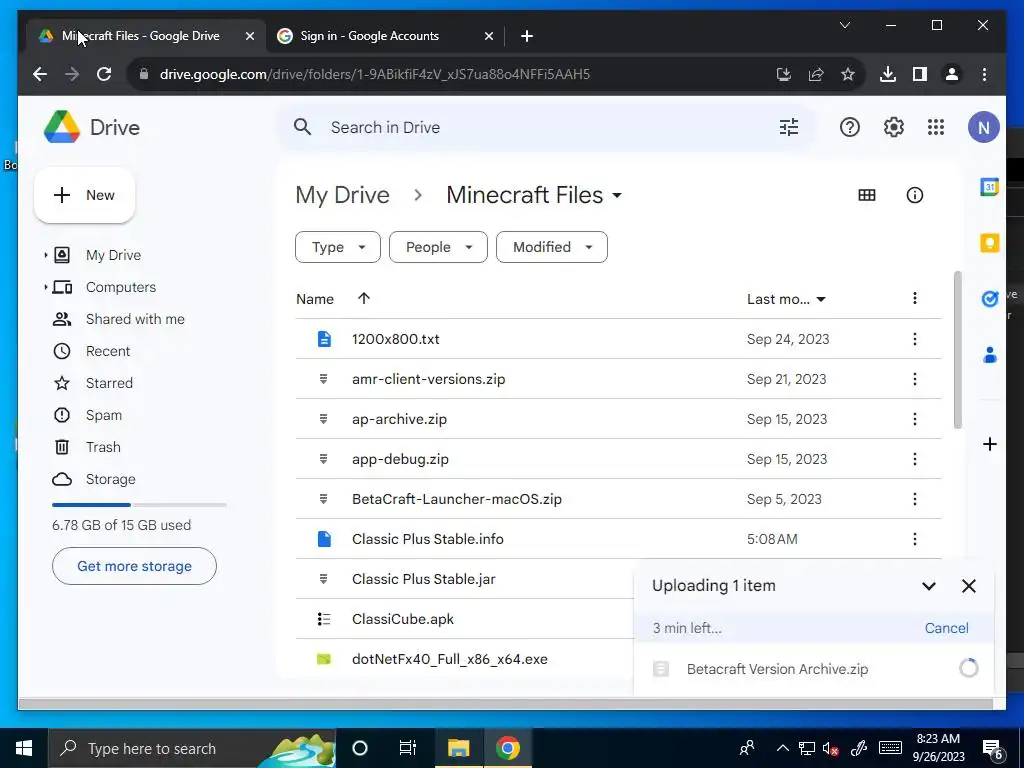The image size is (1024, 768).
Task: Share this page icon in address bar
Action: click(816, 74)
